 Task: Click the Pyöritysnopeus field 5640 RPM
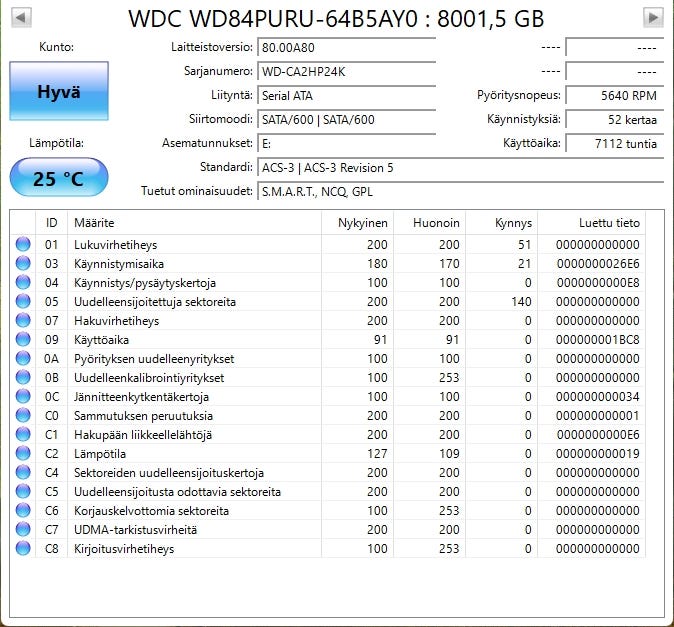[x=614, y=95]
